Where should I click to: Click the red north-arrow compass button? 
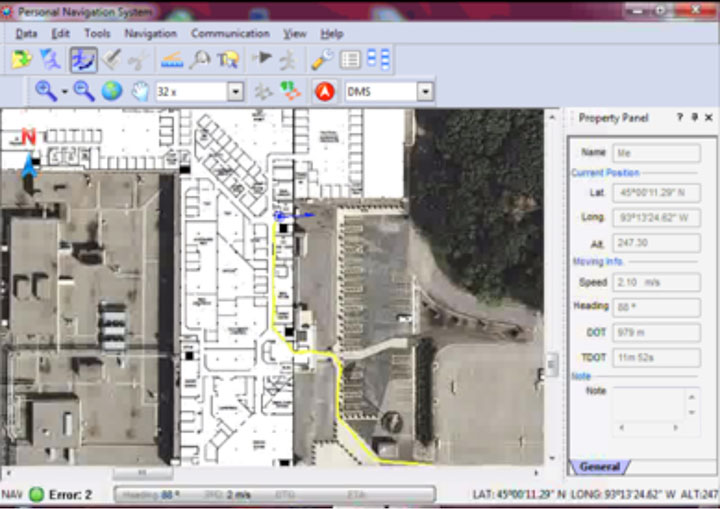(324, 91)
